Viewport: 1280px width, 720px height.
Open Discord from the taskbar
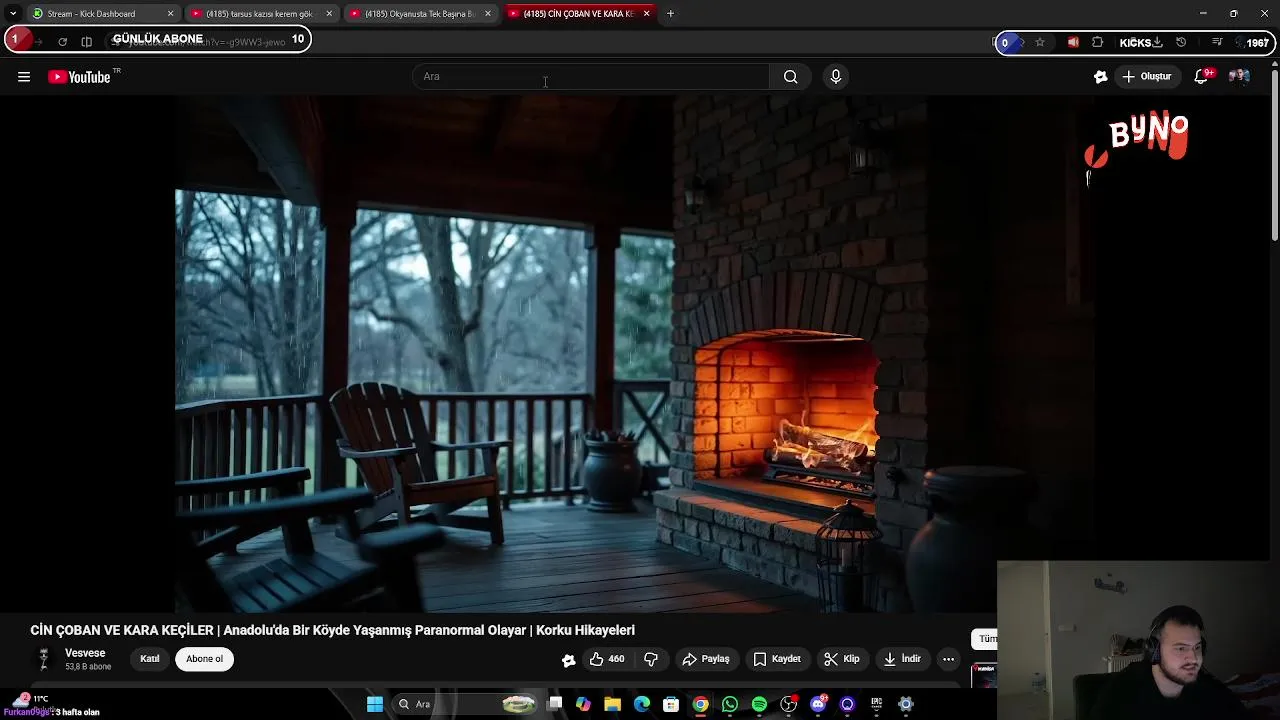(x=818, y=704)
